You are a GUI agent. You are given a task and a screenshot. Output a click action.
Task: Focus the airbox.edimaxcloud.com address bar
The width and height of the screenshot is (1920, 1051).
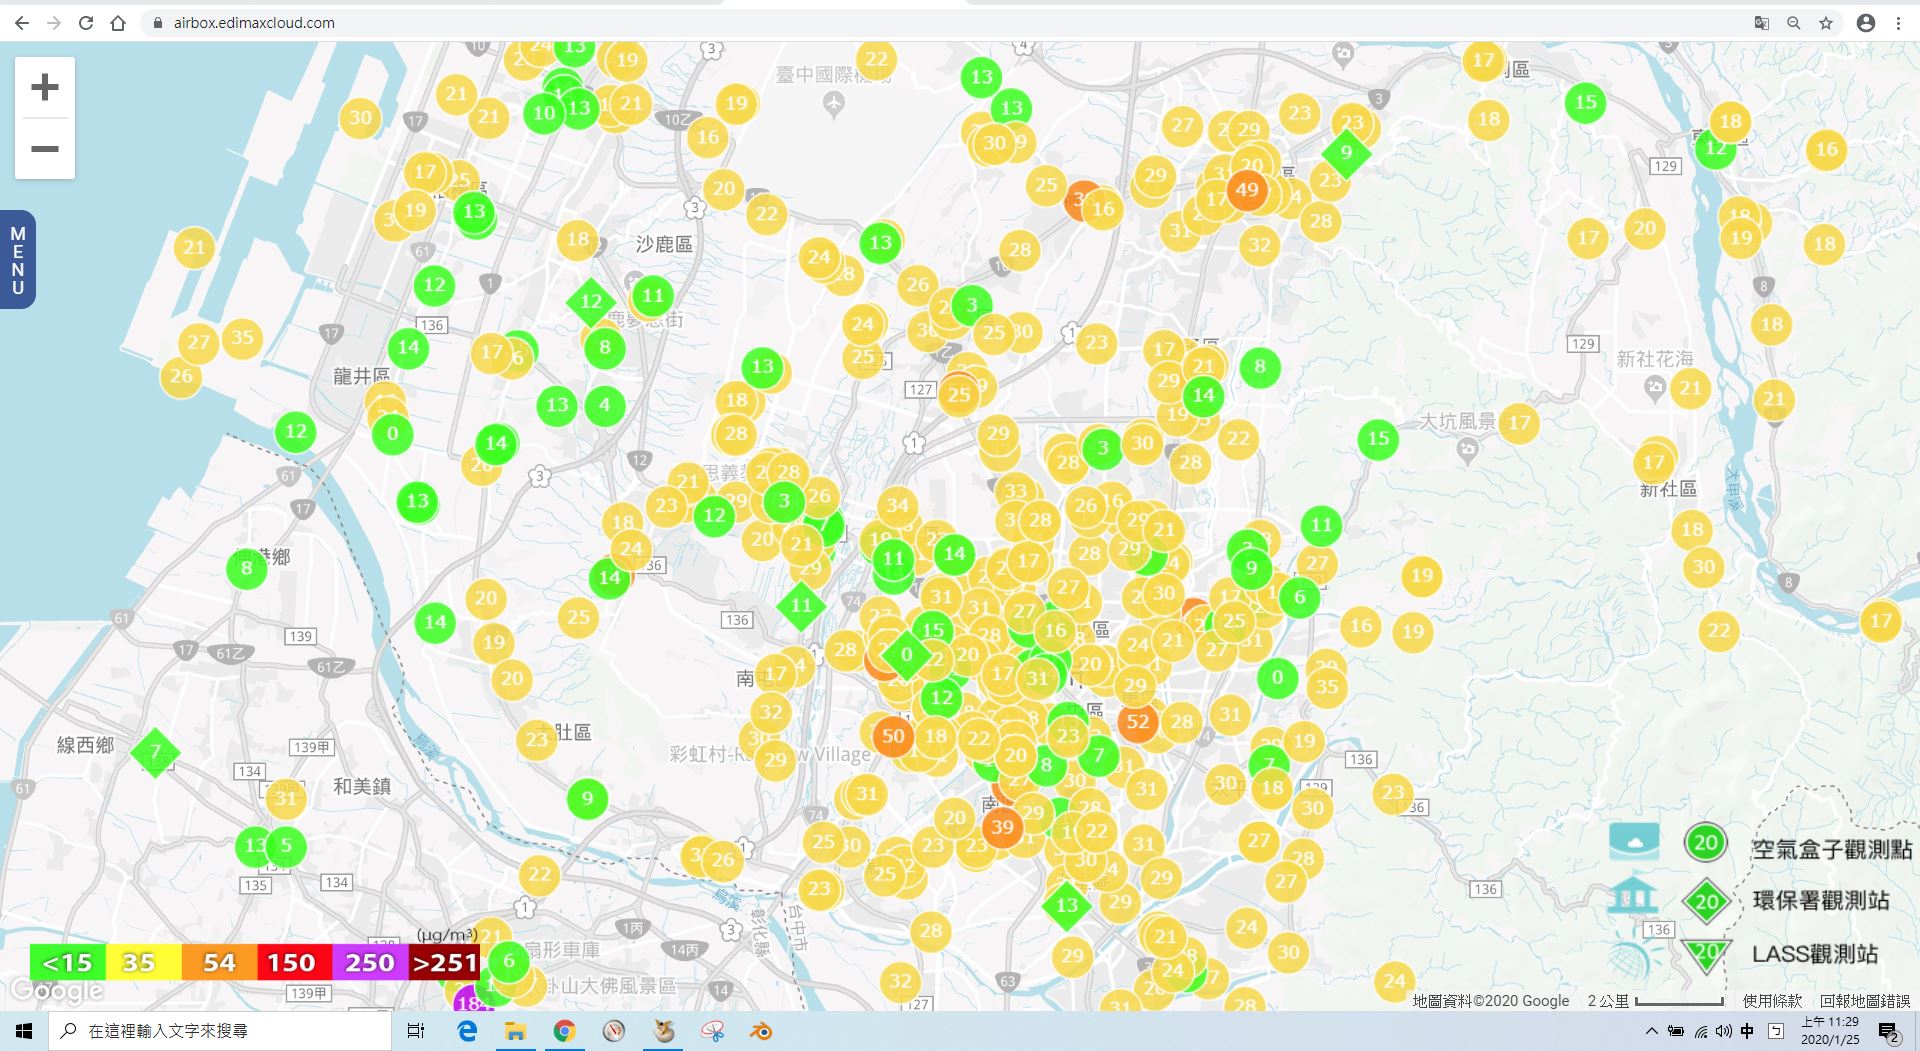940,22
